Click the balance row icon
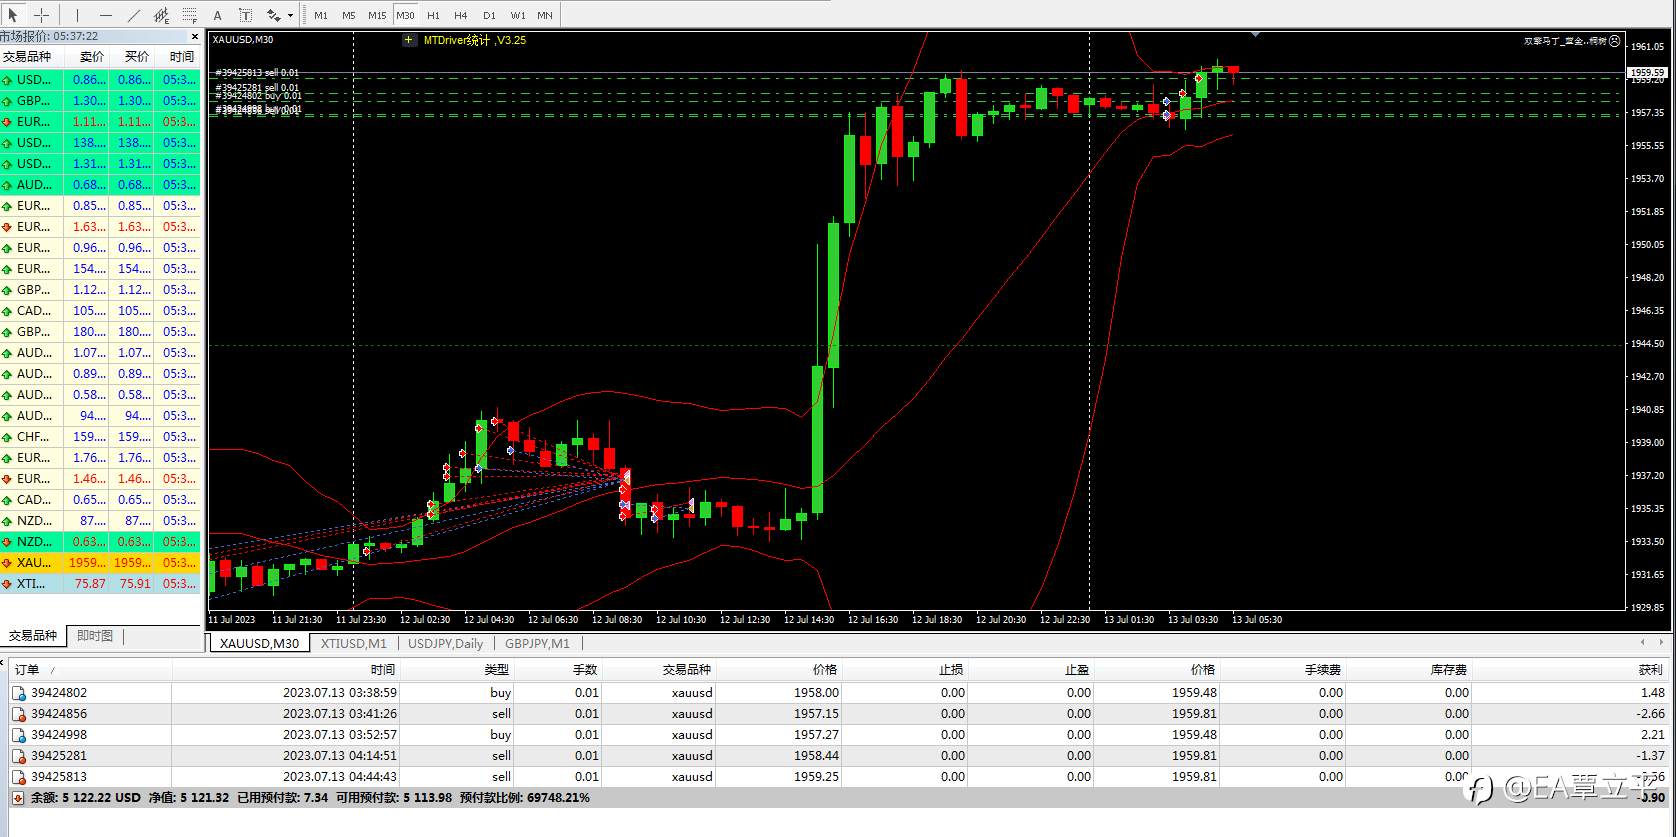This screenshot has height=837, width=1676. (18, 798)
